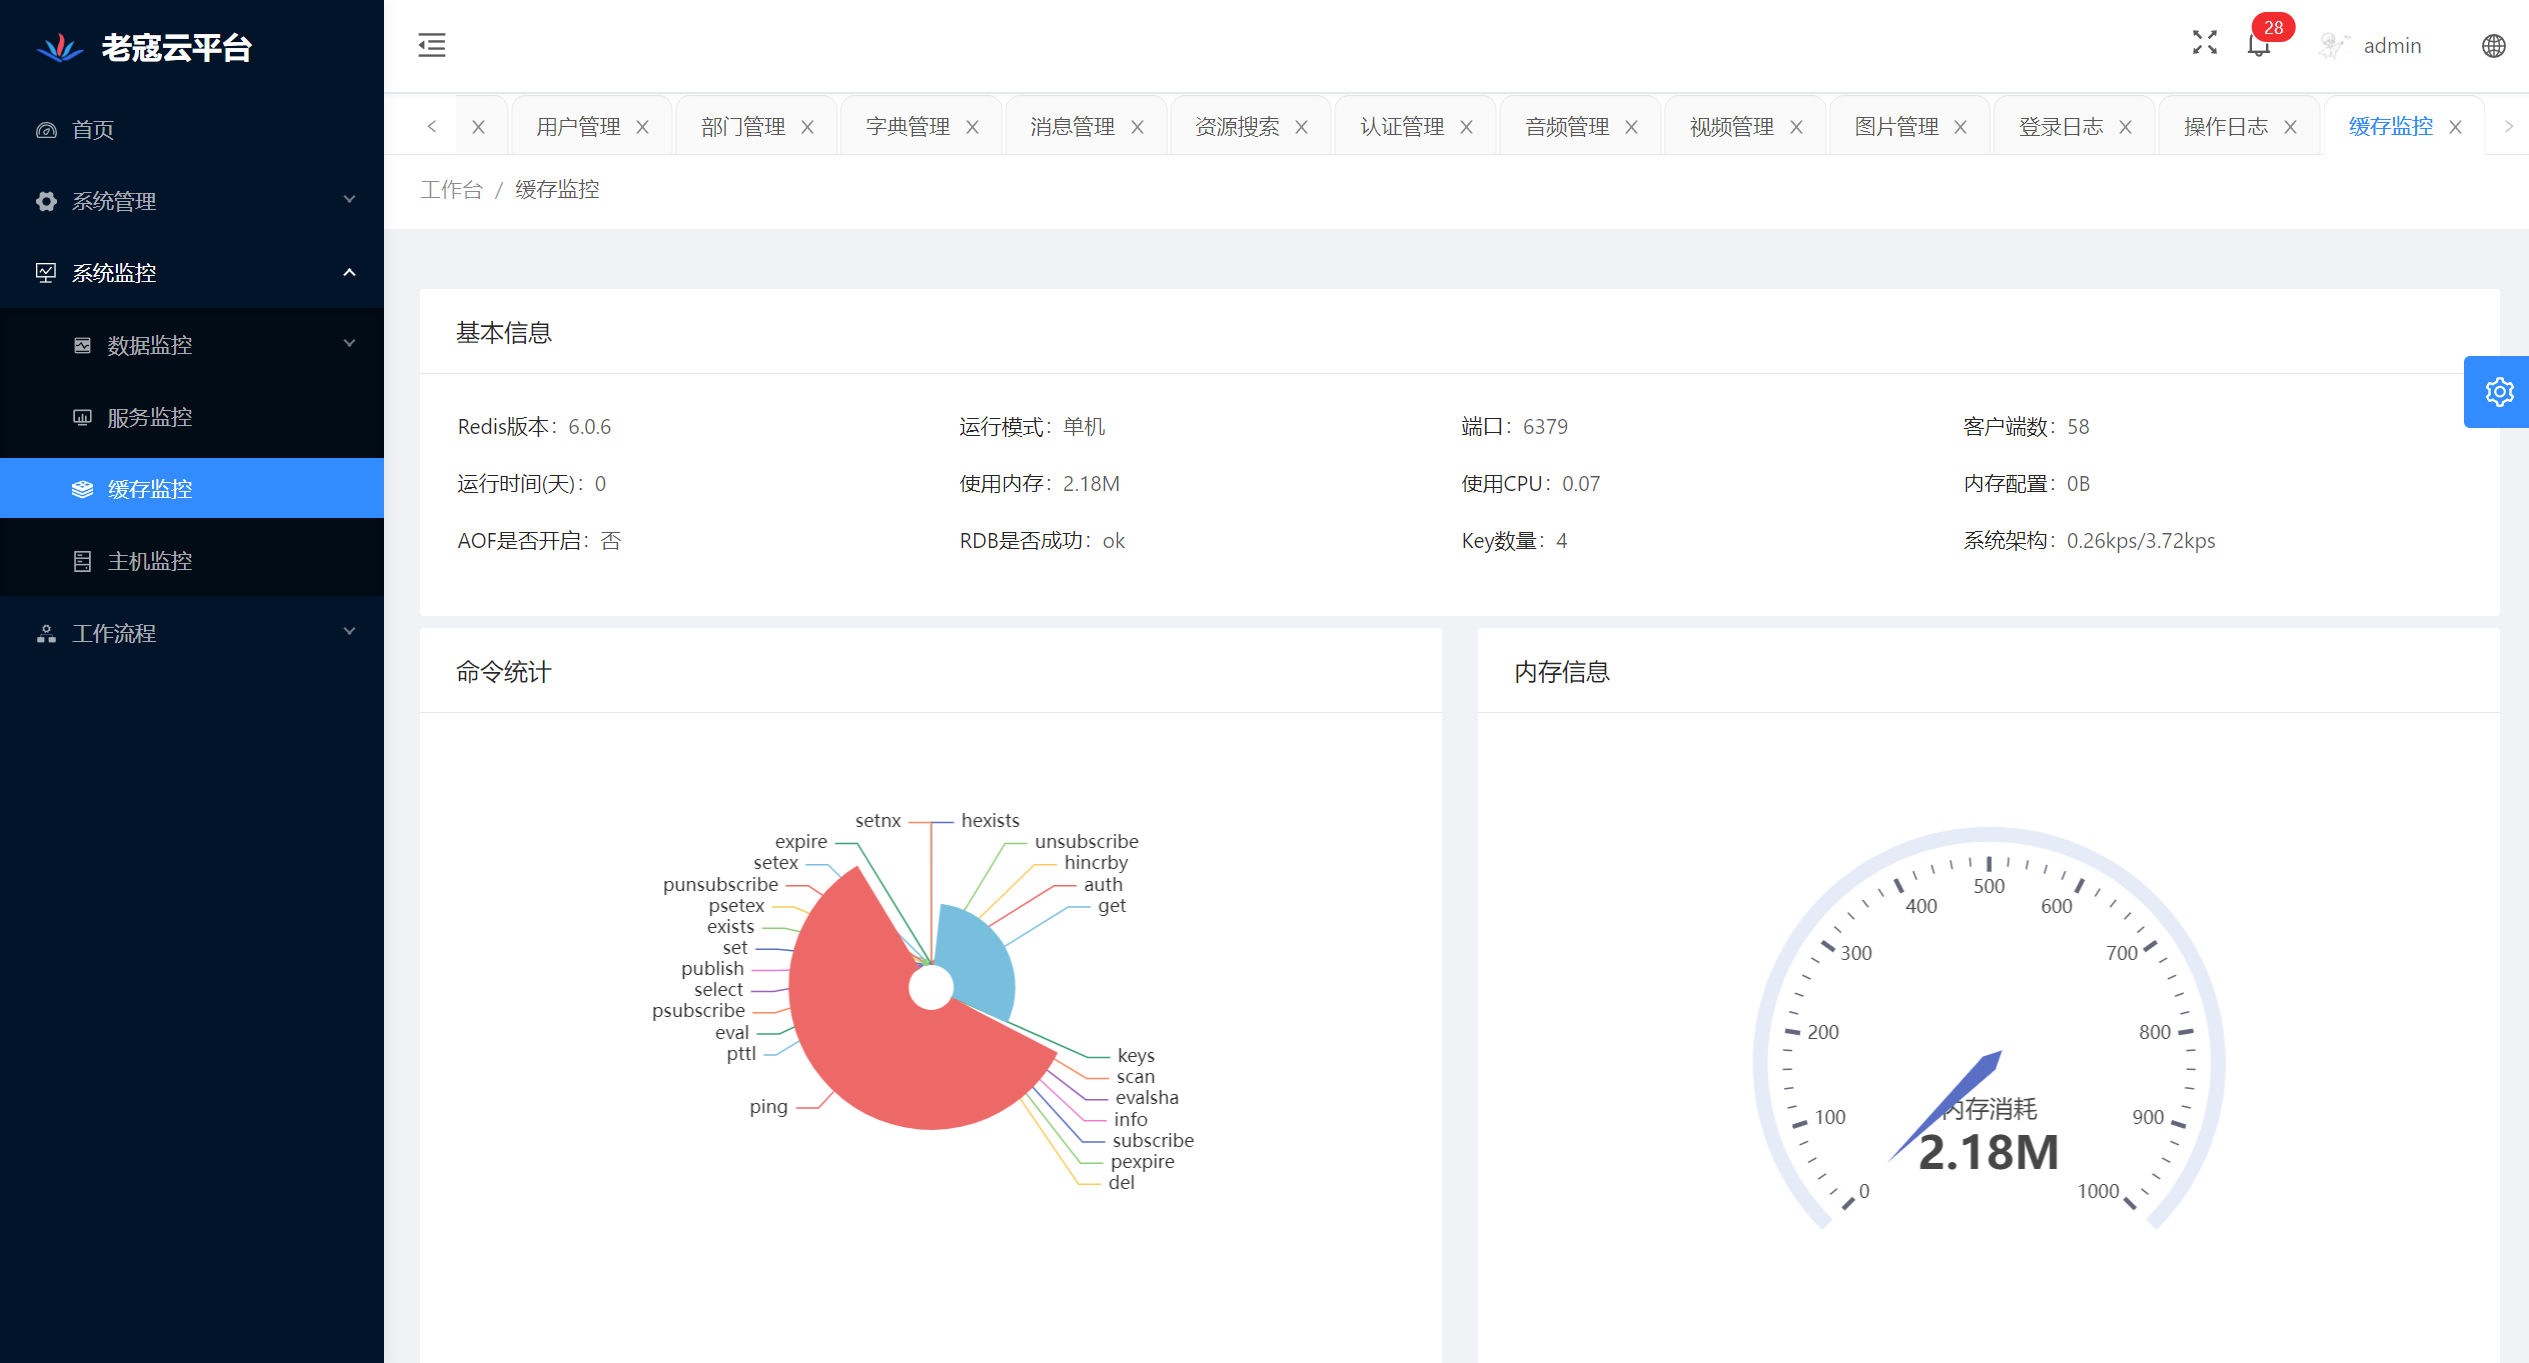Image resolution: width=2529 pixels, height=1363 pixels.
Task: Open 主机监控 in the sidebar
Action: click(x=150, y=561)
